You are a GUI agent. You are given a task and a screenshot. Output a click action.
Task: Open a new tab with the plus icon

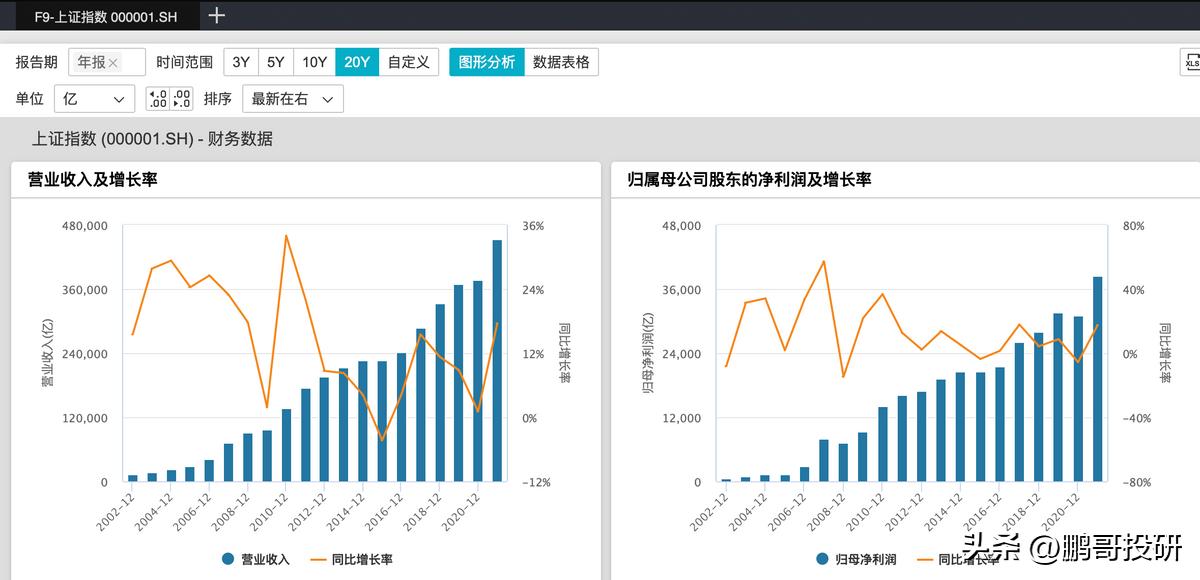tap(216, 15)
